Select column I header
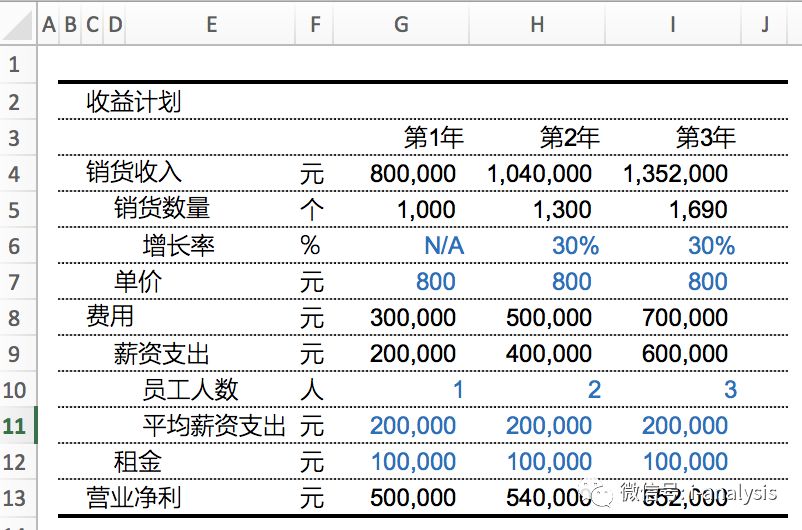This screenshot has width=802, height=530. [x=673, y=25]
